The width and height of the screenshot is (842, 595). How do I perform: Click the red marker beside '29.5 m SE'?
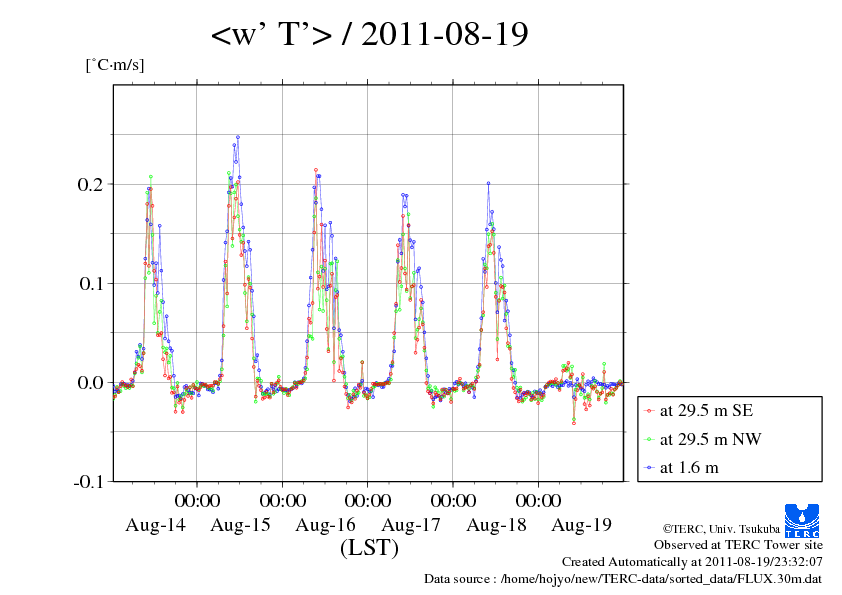pyautogui.click(x=650, y=411)
